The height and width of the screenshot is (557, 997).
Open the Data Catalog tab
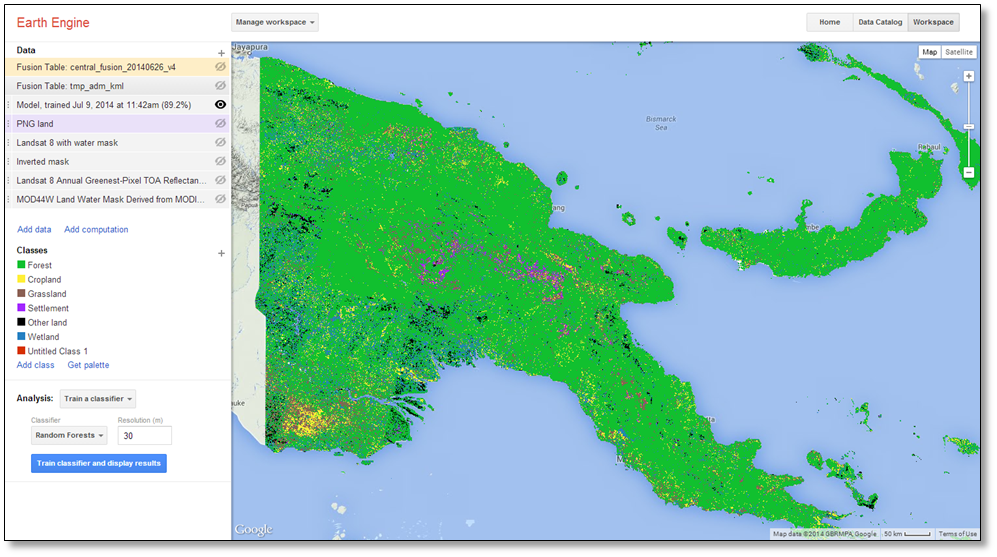[880, 22]
